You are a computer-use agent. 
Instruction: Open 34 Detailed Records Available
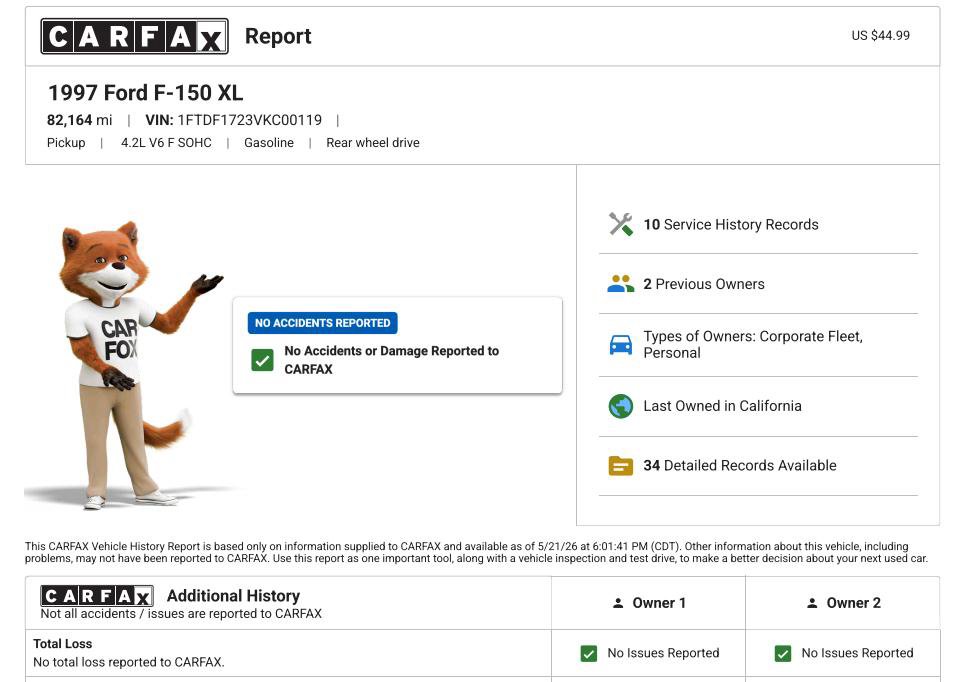(x=739, y=465)
